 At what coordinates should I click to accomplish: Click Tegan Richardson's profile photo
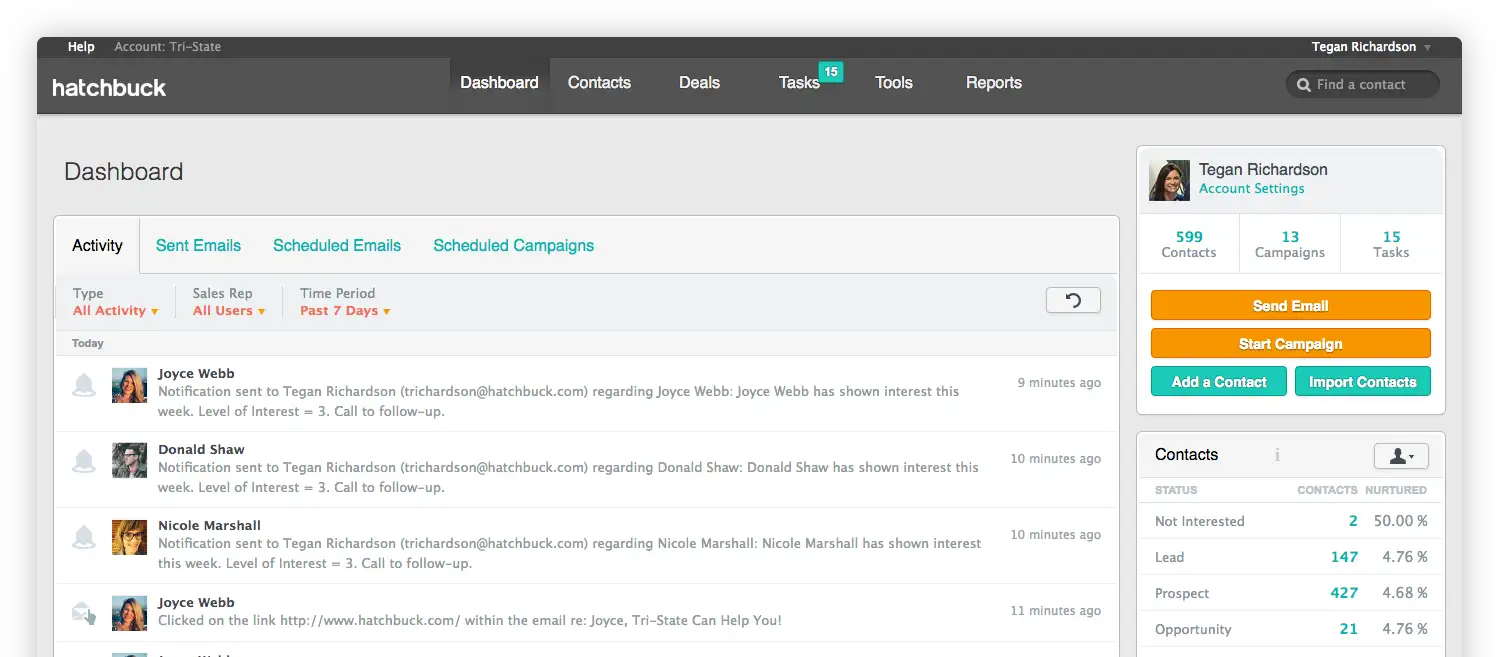[1169, 180]
